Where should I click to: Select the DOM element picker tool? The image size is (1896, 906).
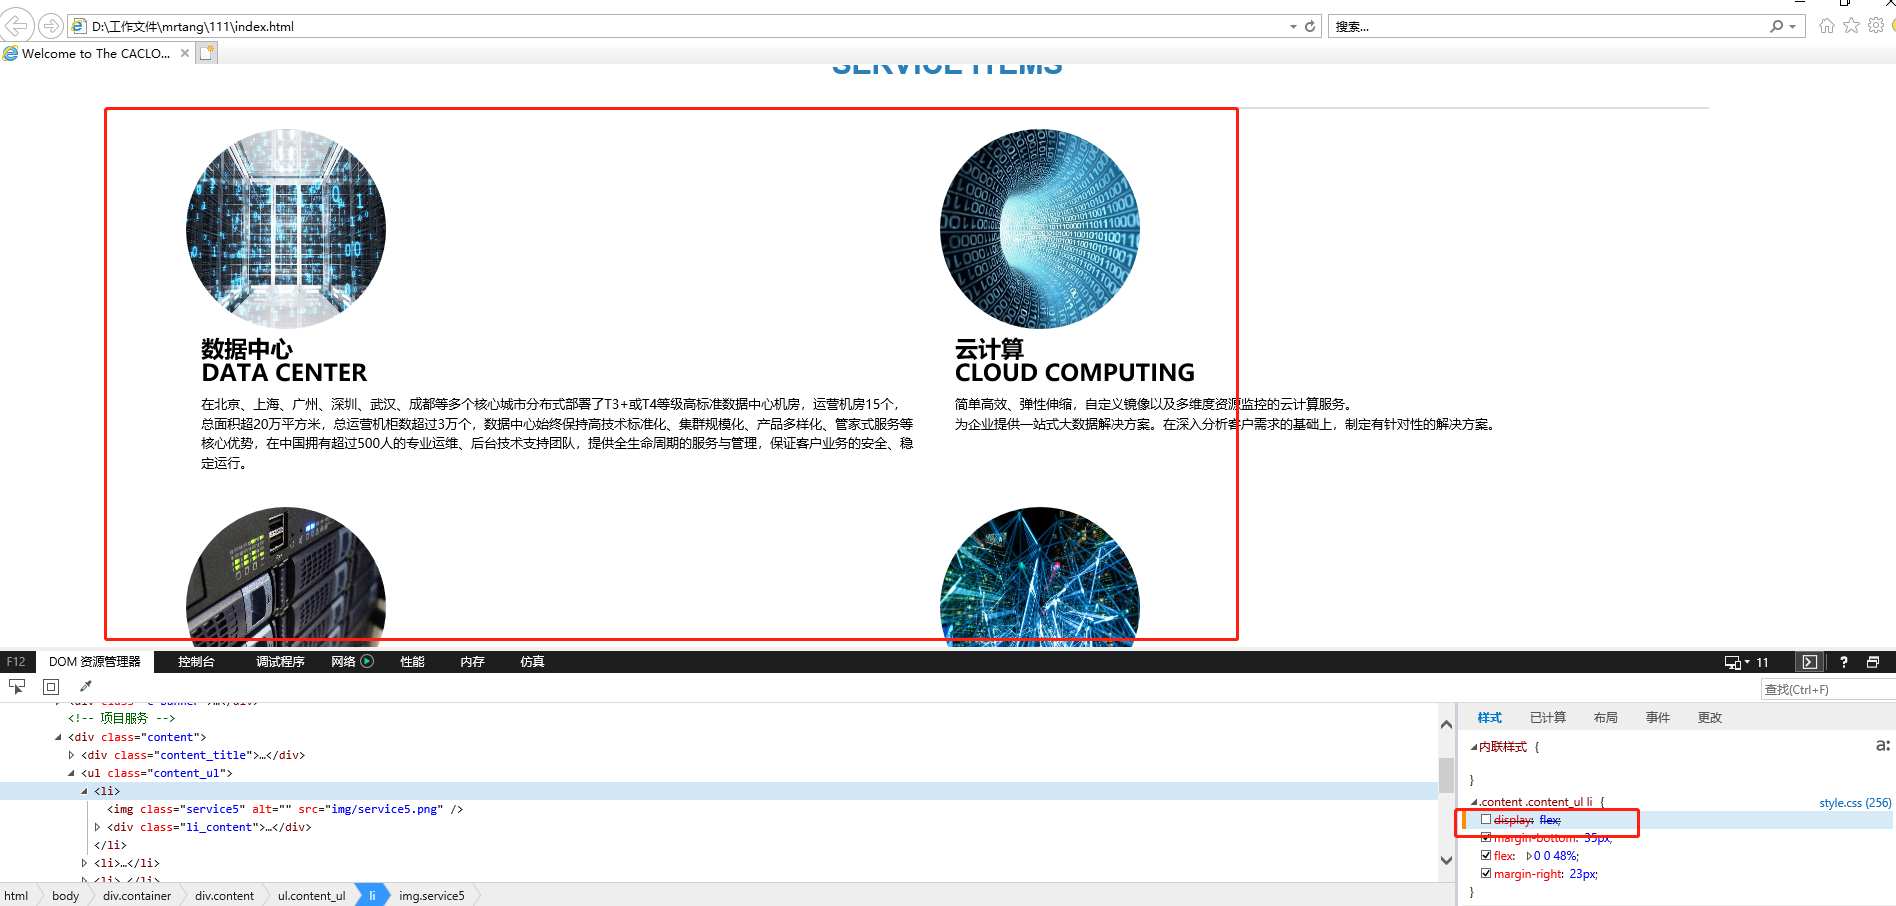17,686
